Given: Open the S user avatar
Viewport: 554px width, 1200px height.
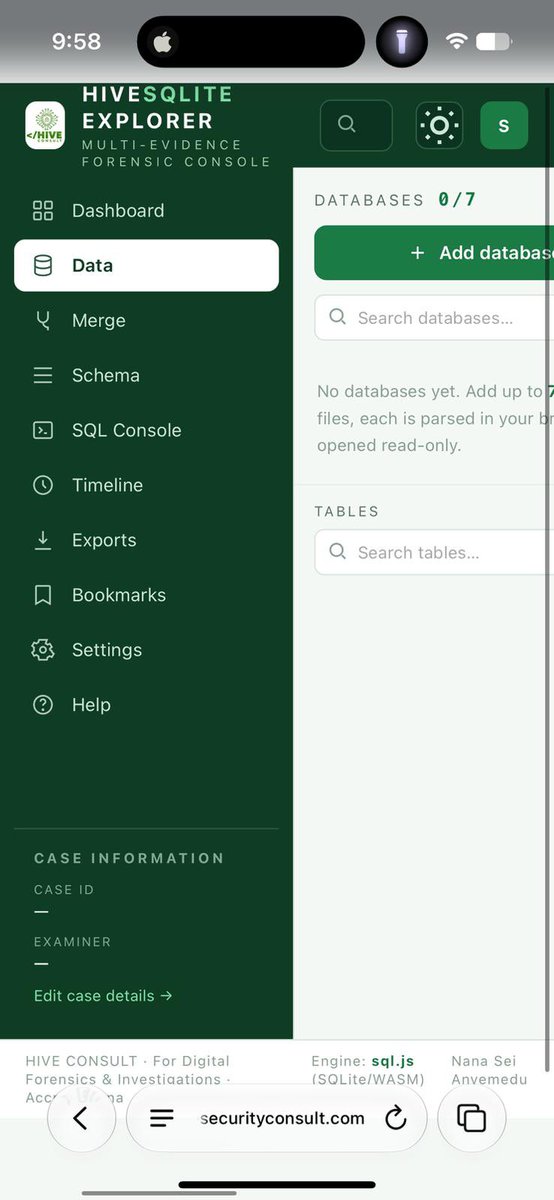Looking at the screenshot, I should click(x=504, y=125).
